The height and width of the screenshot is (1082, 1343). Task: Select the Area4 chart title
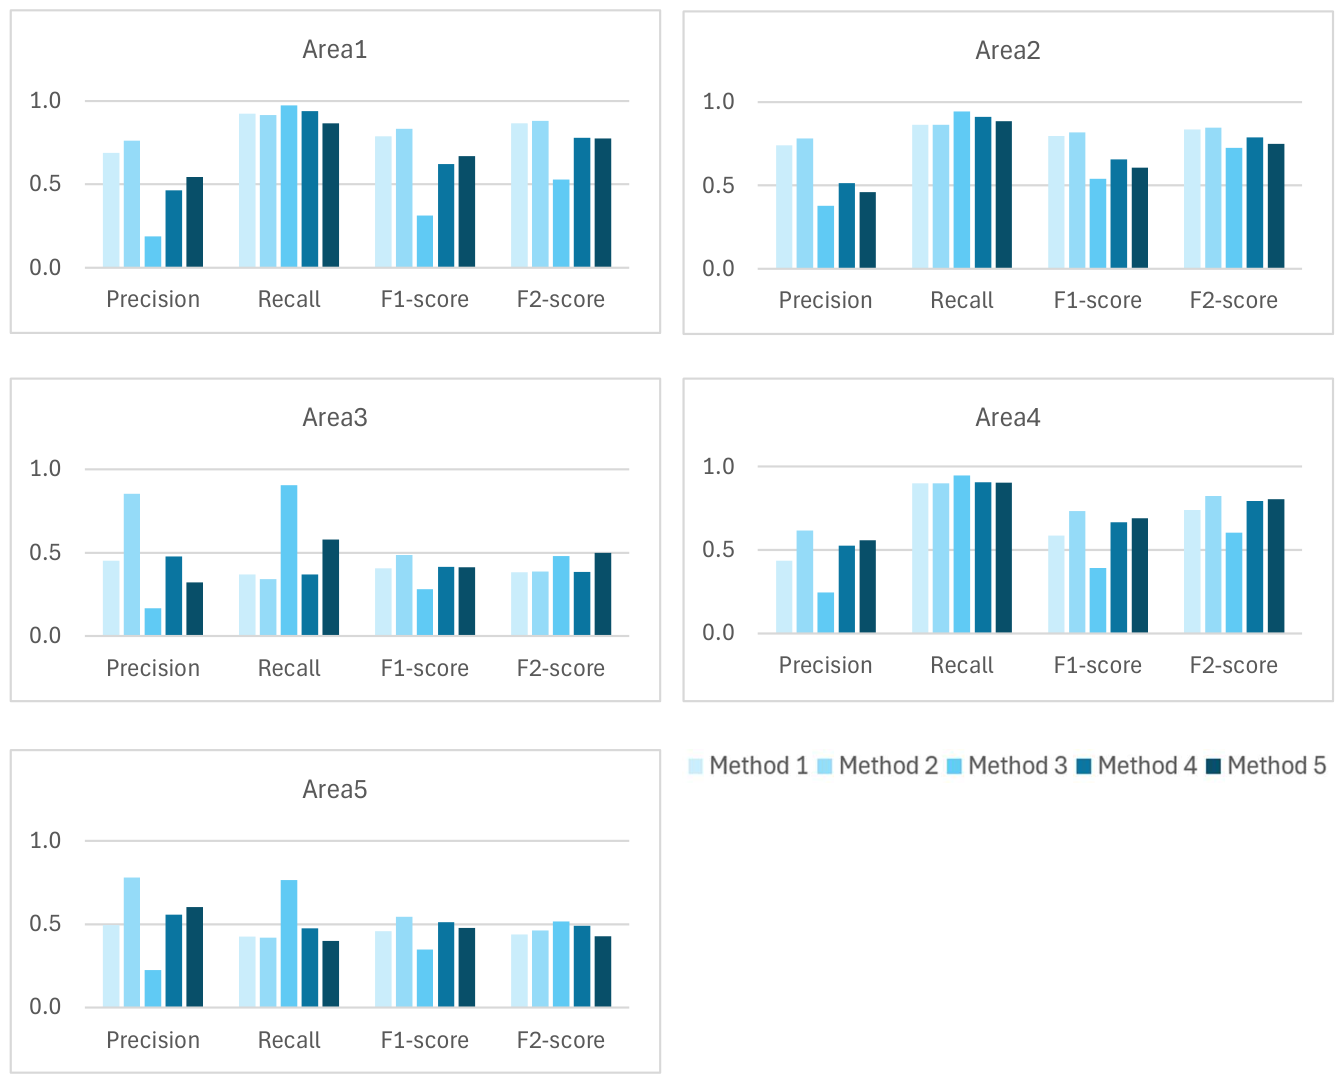pos(1008,418)
